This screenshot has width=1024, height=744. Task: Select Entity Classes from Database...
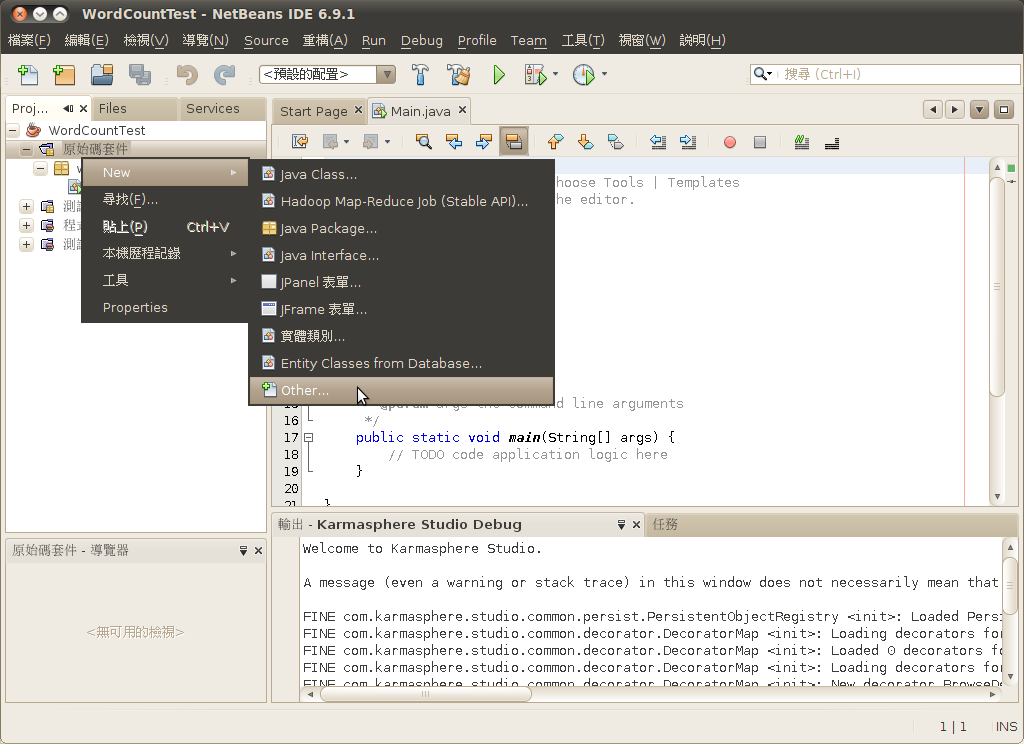[401, 363]
